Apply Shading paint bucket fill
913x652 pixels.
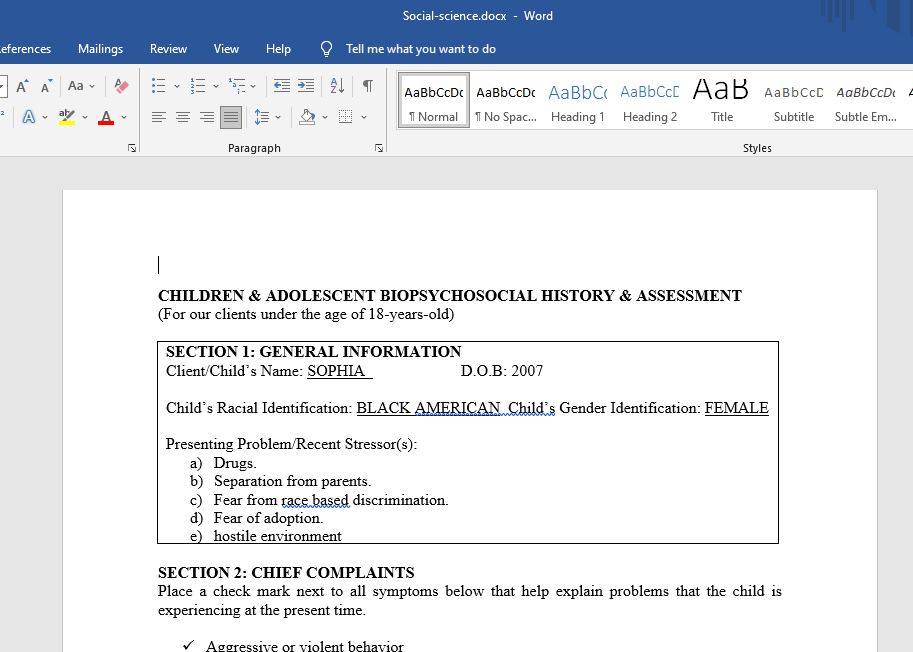click(x=307, y=117)
